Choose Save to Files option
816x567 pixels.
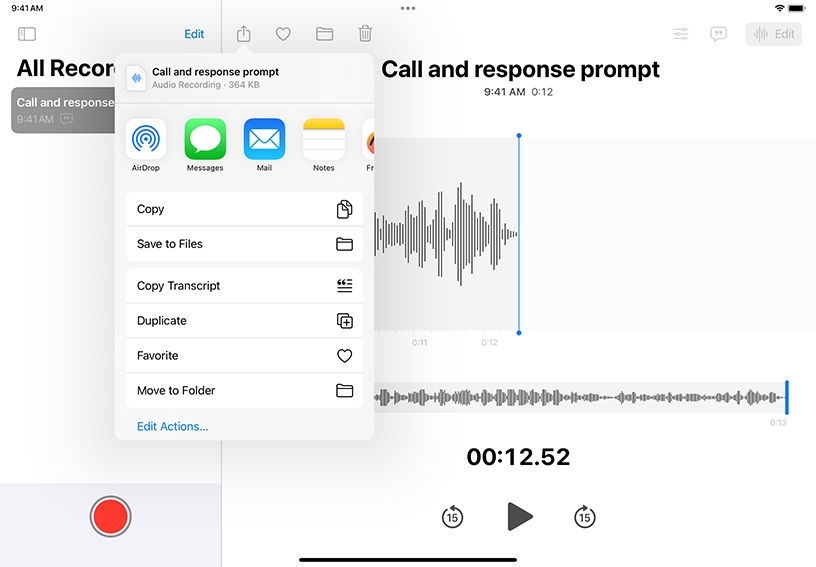[x=244, y=244]
